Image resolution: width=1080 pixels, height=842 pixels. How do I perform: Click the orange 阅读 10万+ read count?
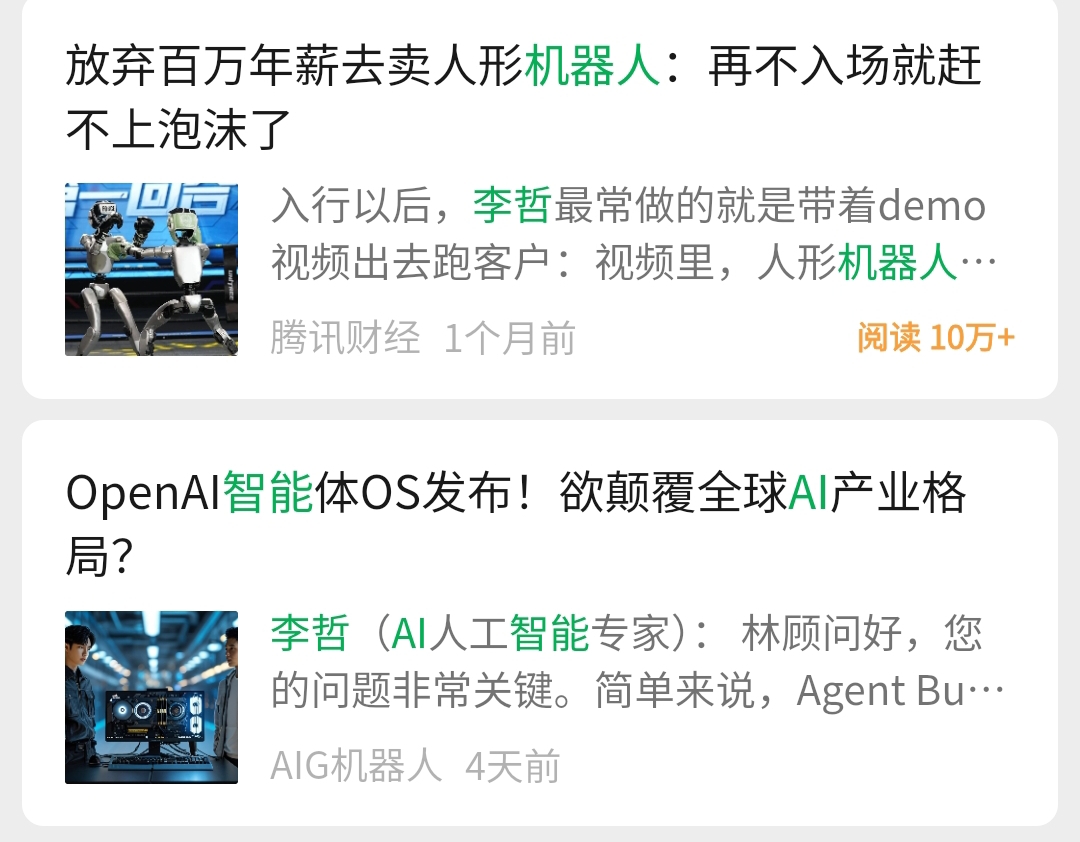click(936, 338)
